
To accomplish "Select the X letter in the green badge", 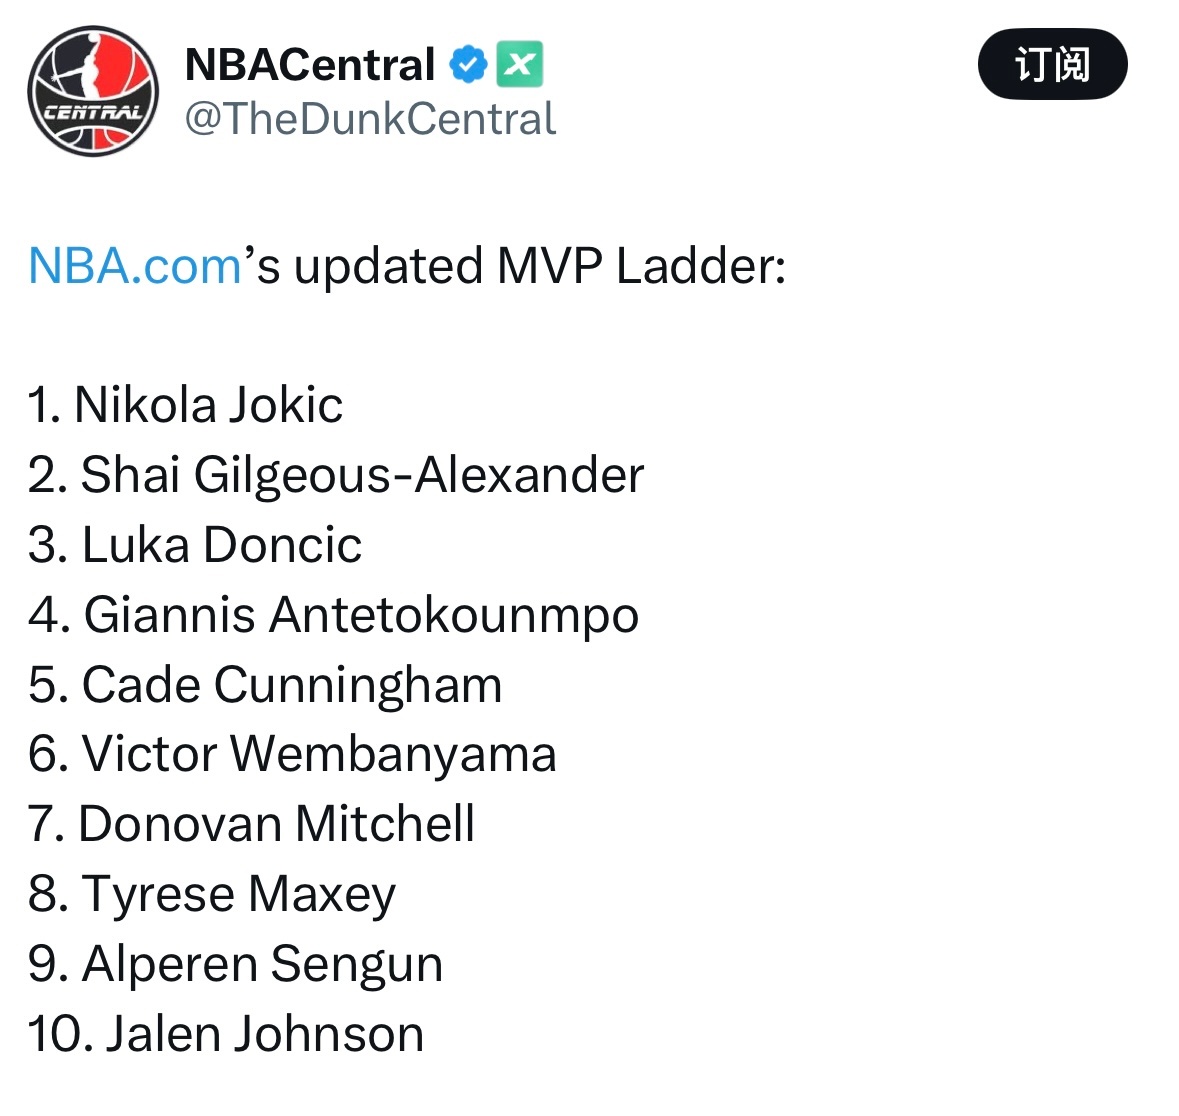I will click(519, 62).
